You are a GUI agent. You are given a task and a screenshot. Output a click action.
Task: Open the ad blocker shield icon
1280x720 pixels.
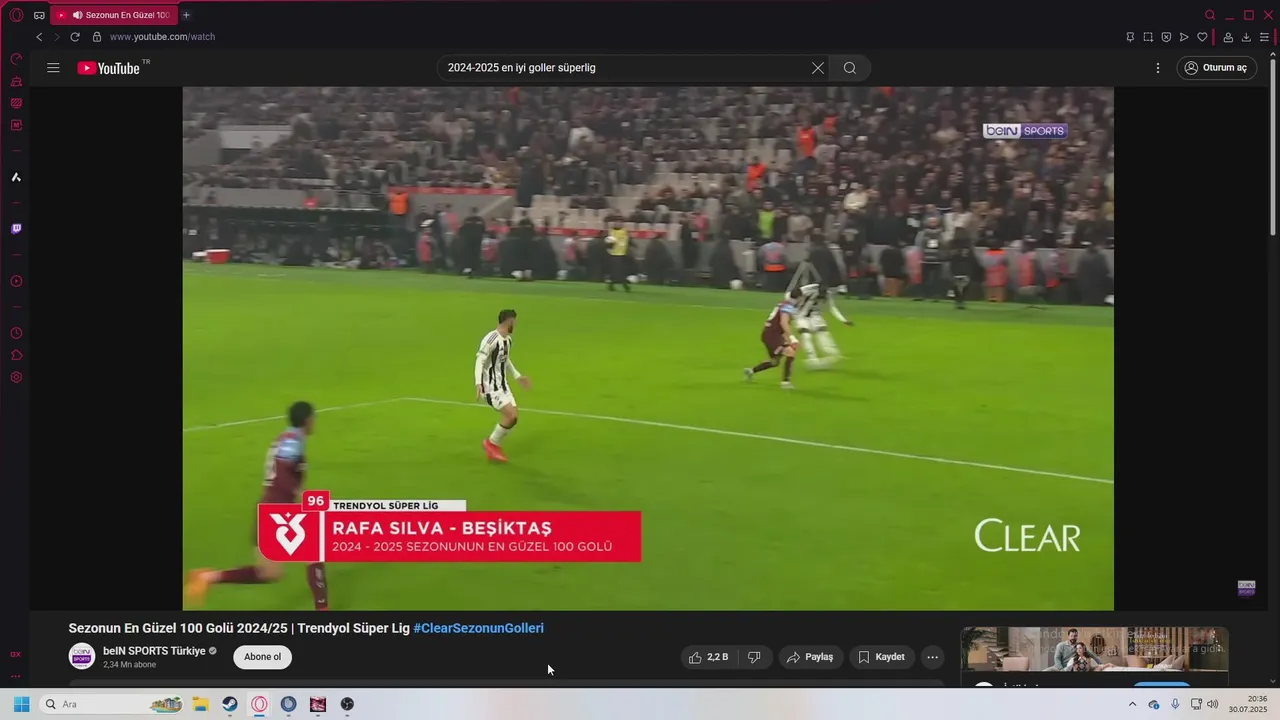[1166, 37]
